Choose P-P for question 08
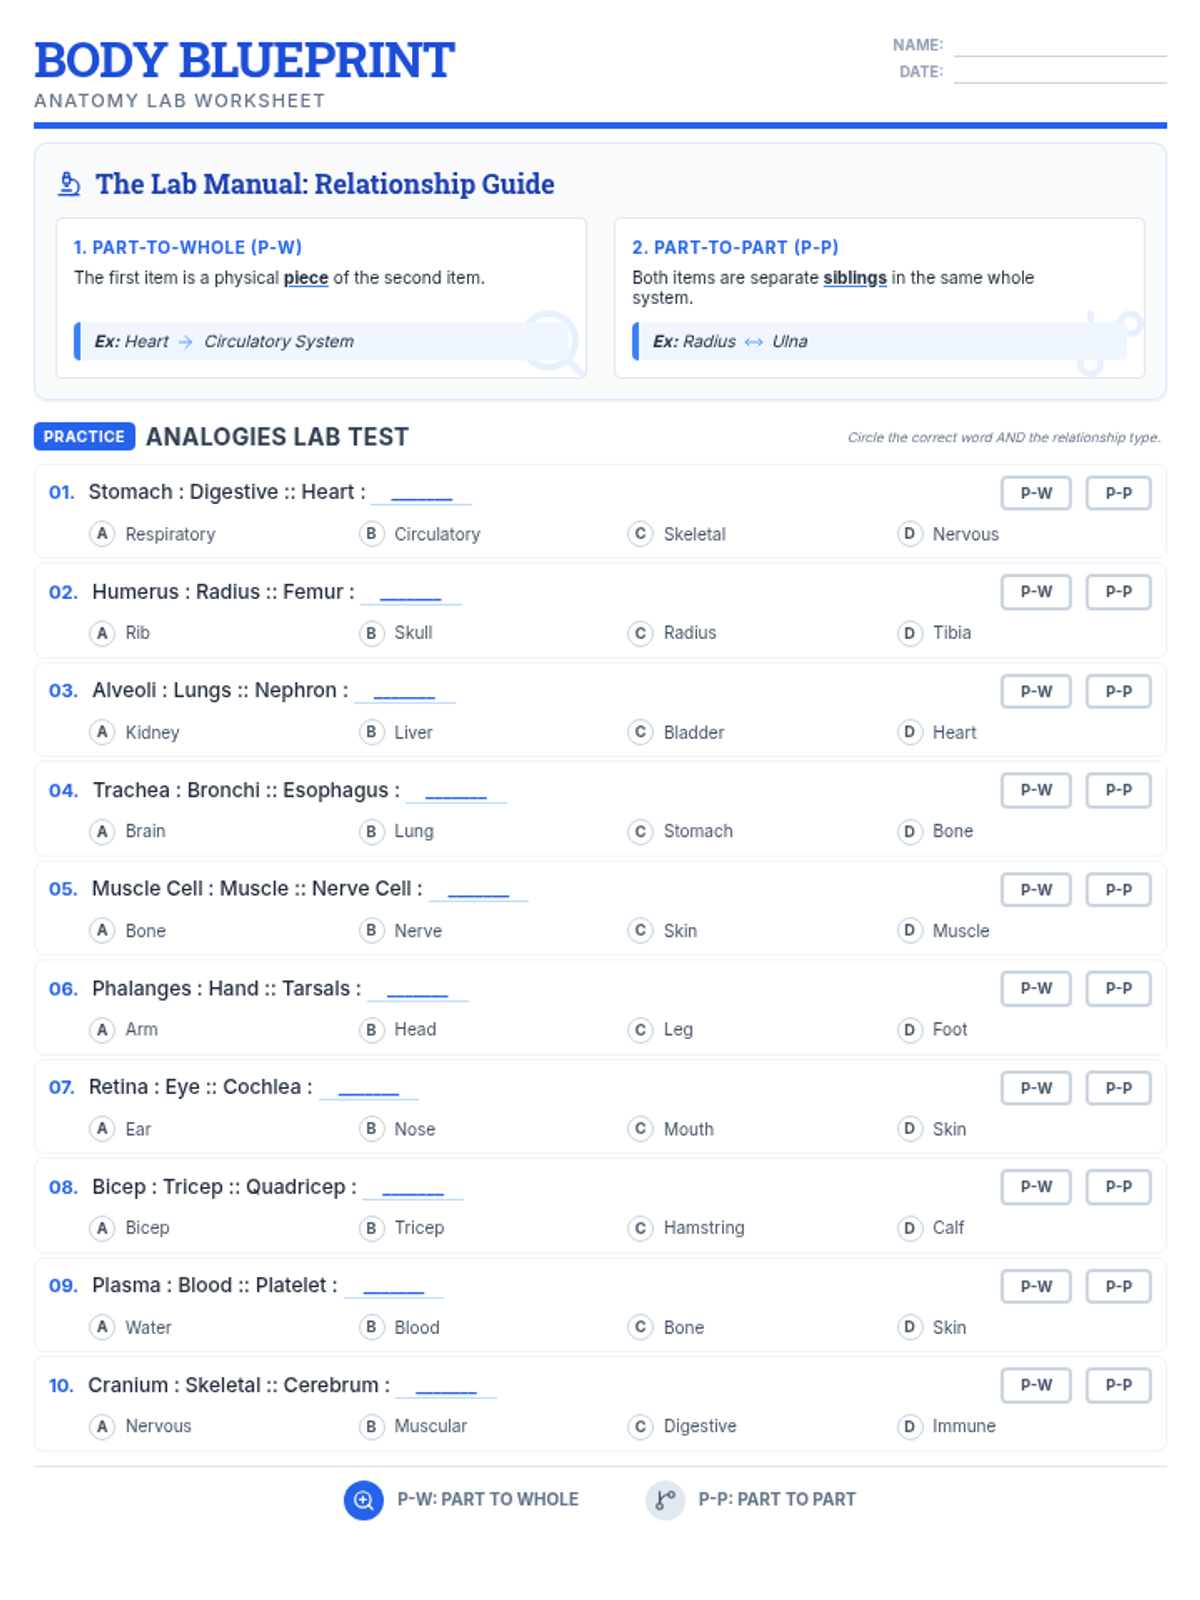Viewport: 1200px width, 1600px height. pyautogui.click(x=1118, y=1187)
